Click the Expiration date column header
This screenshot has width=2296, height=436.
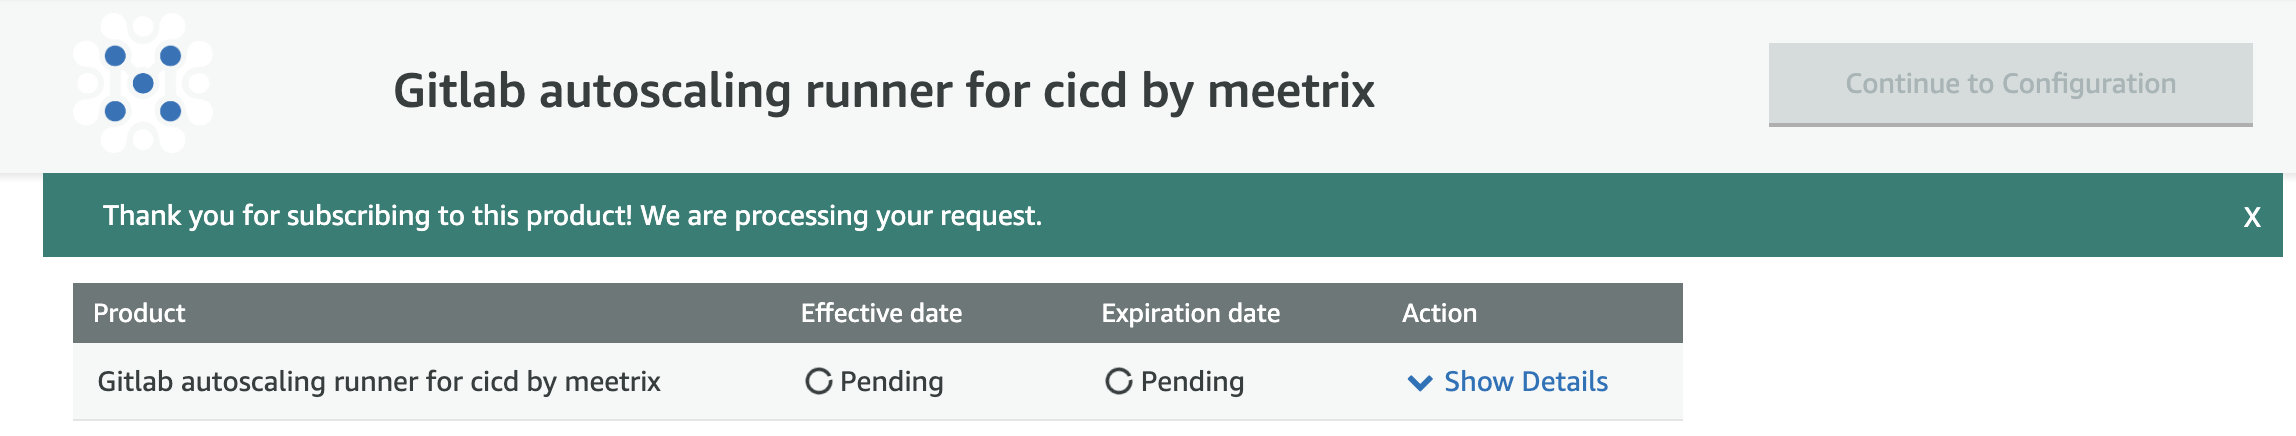[x=1190, y=313]
